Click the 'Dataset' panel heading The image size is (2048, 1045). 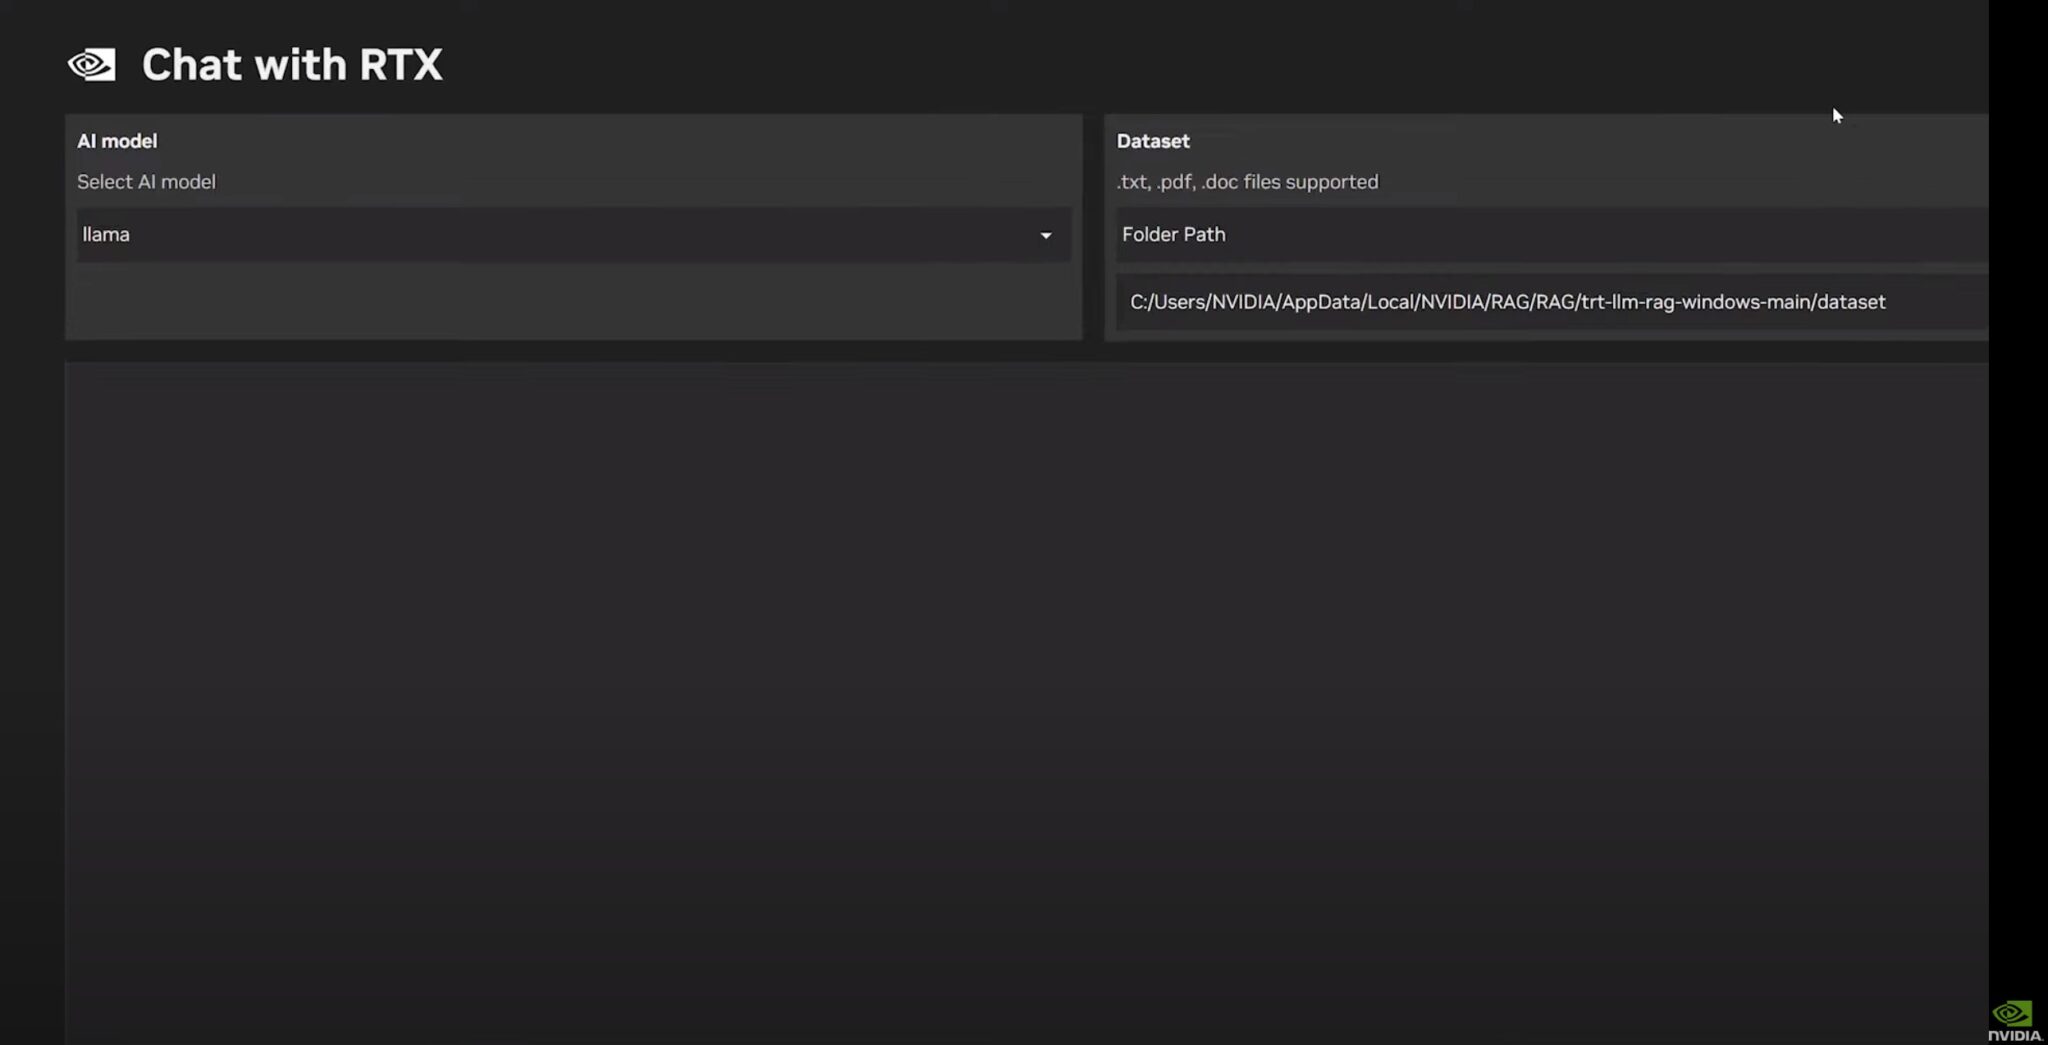point(1152,141)
